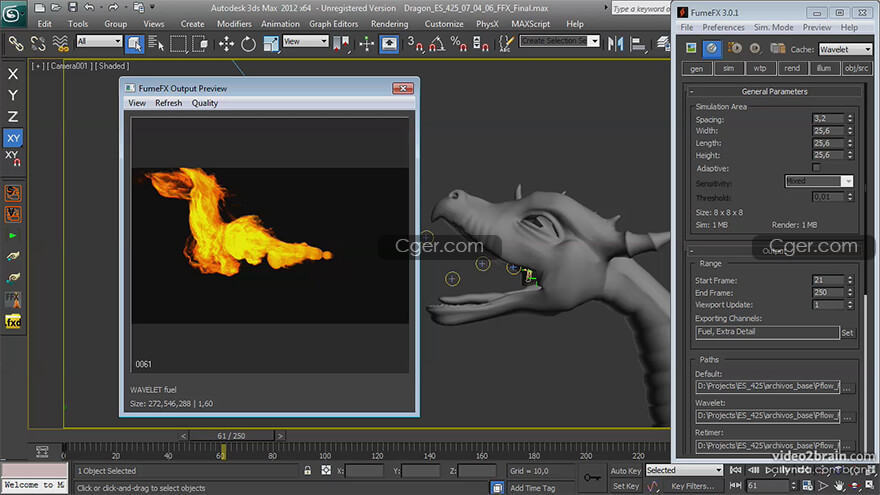Viewport: 880px width, 495px height.
Task: Select the XY plane constraint
Action: click(13, 138)
